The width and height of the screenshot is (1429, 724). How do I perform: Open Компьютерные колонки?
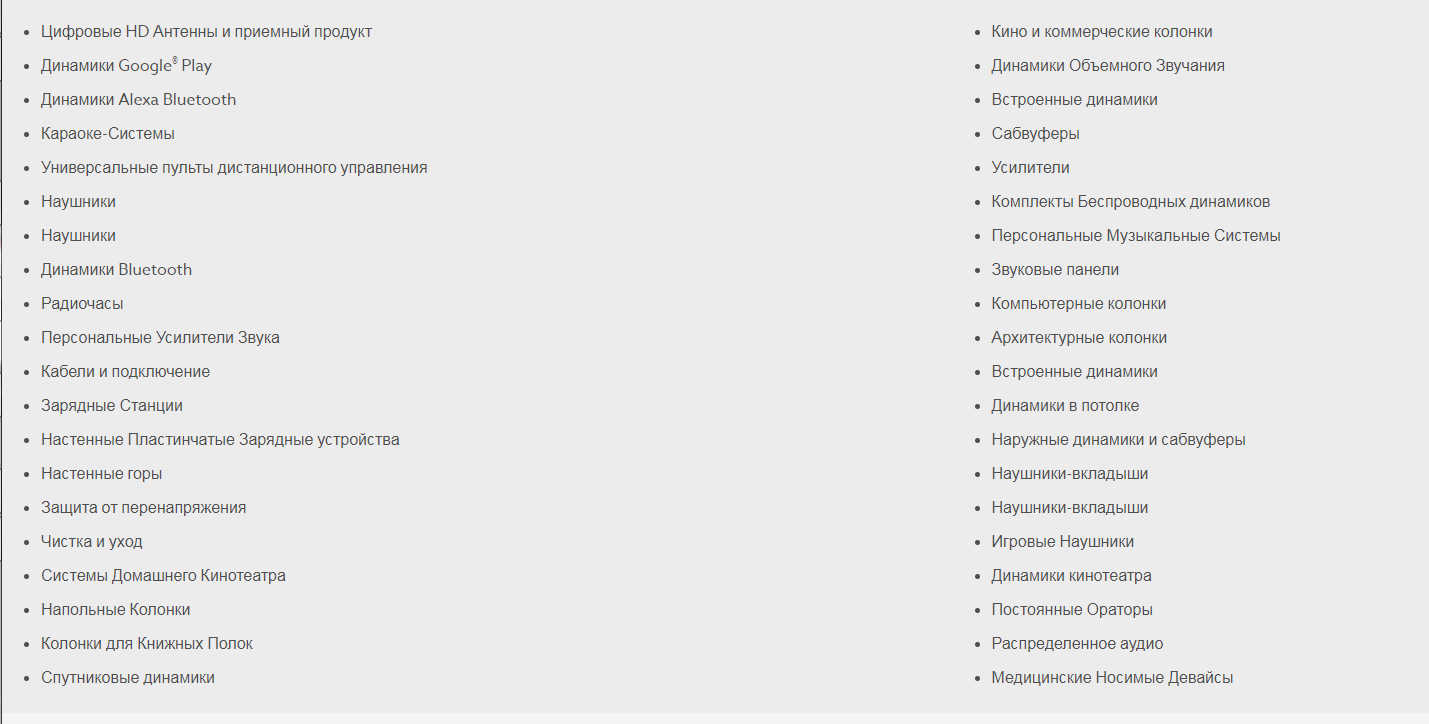[1079, 304]
